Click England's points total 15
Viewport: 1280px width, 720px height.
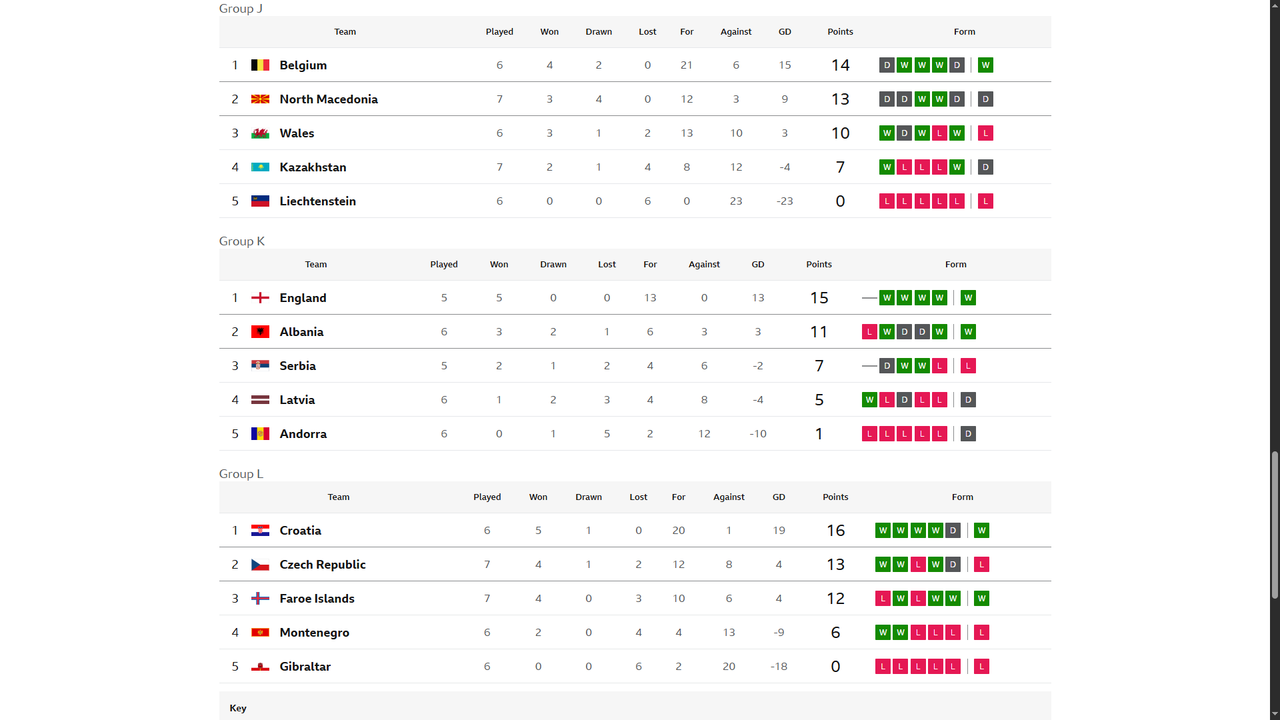click(819, 298)
